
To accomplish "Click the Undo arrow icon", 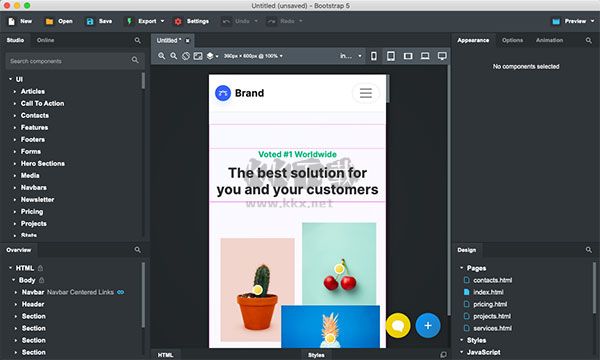I will (227, 21).
